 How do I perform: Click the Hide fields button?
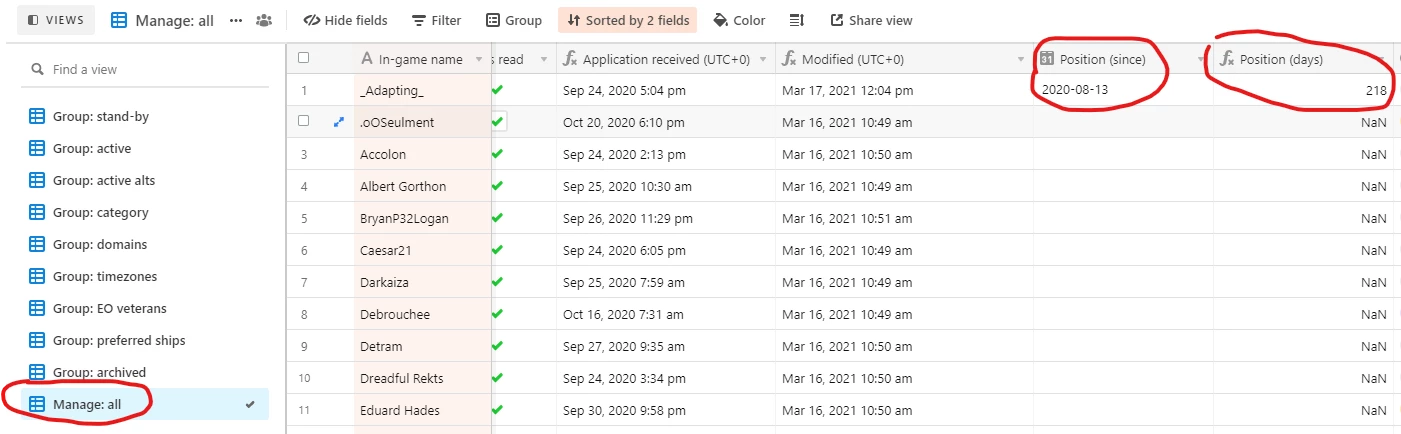[345, 20]
